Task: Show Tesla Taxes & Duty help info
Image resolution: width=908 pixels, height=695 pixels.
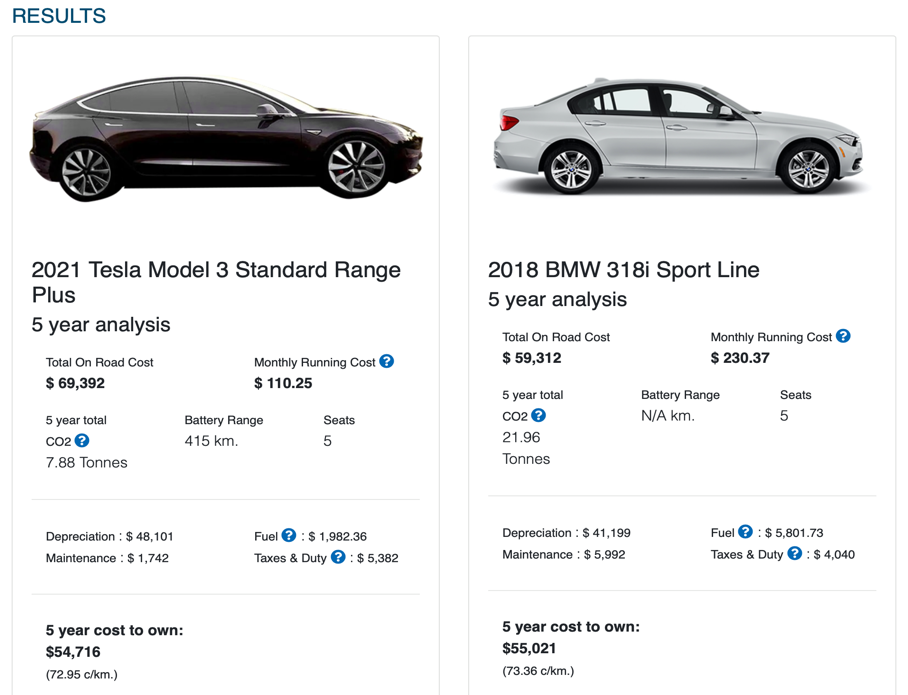Action: (338, 557)
